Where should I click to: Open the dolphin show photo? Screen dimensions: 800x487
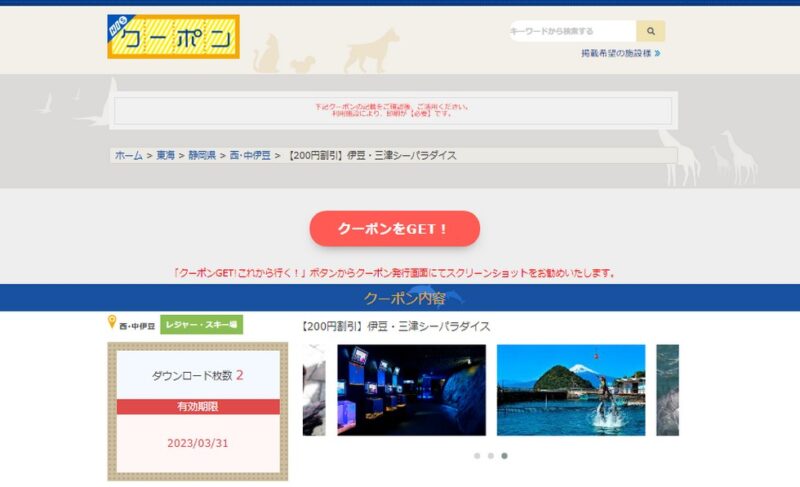[x=571, y=390]
